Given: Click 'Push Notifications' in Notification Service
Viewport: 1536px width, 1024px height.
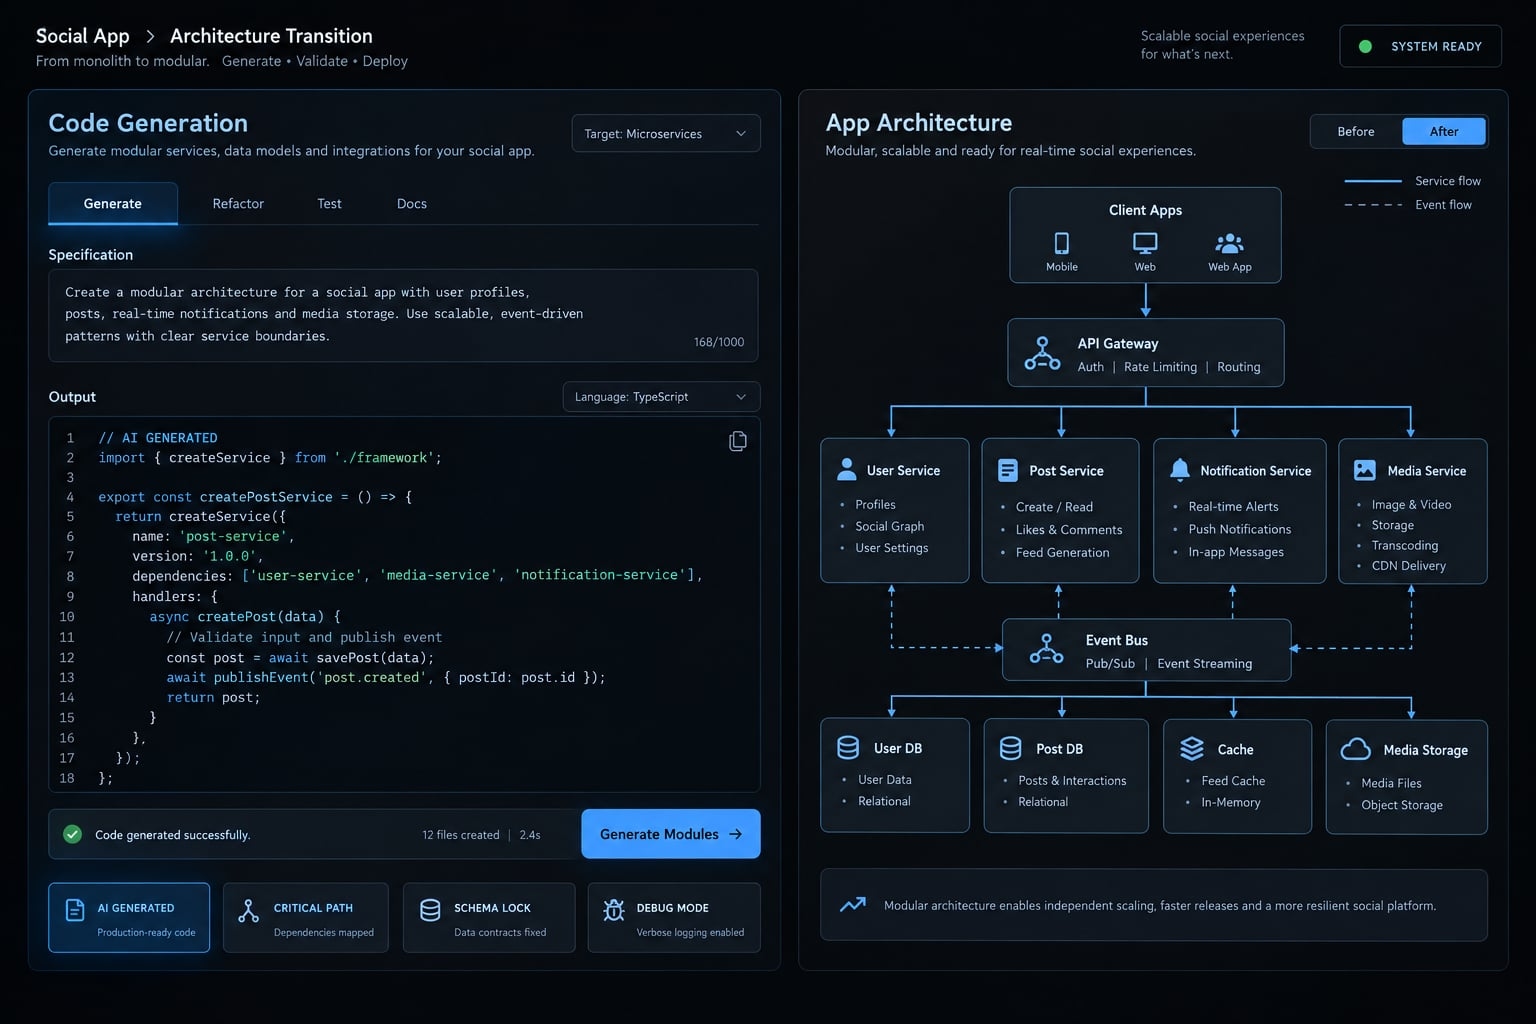Looking at the screenshot, I should click(x=1240, y=530).
